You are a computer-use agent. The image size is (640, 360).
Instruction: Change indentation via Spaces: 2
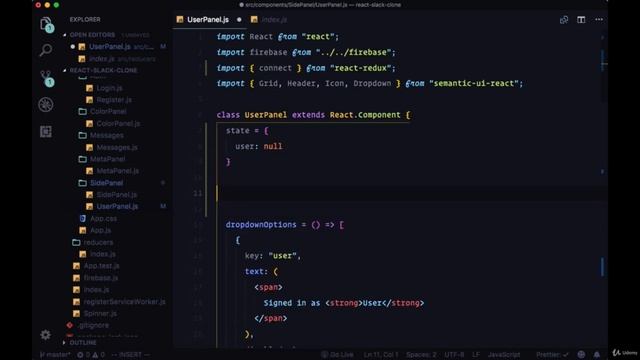pyautogui.click(x=421, y=355)
